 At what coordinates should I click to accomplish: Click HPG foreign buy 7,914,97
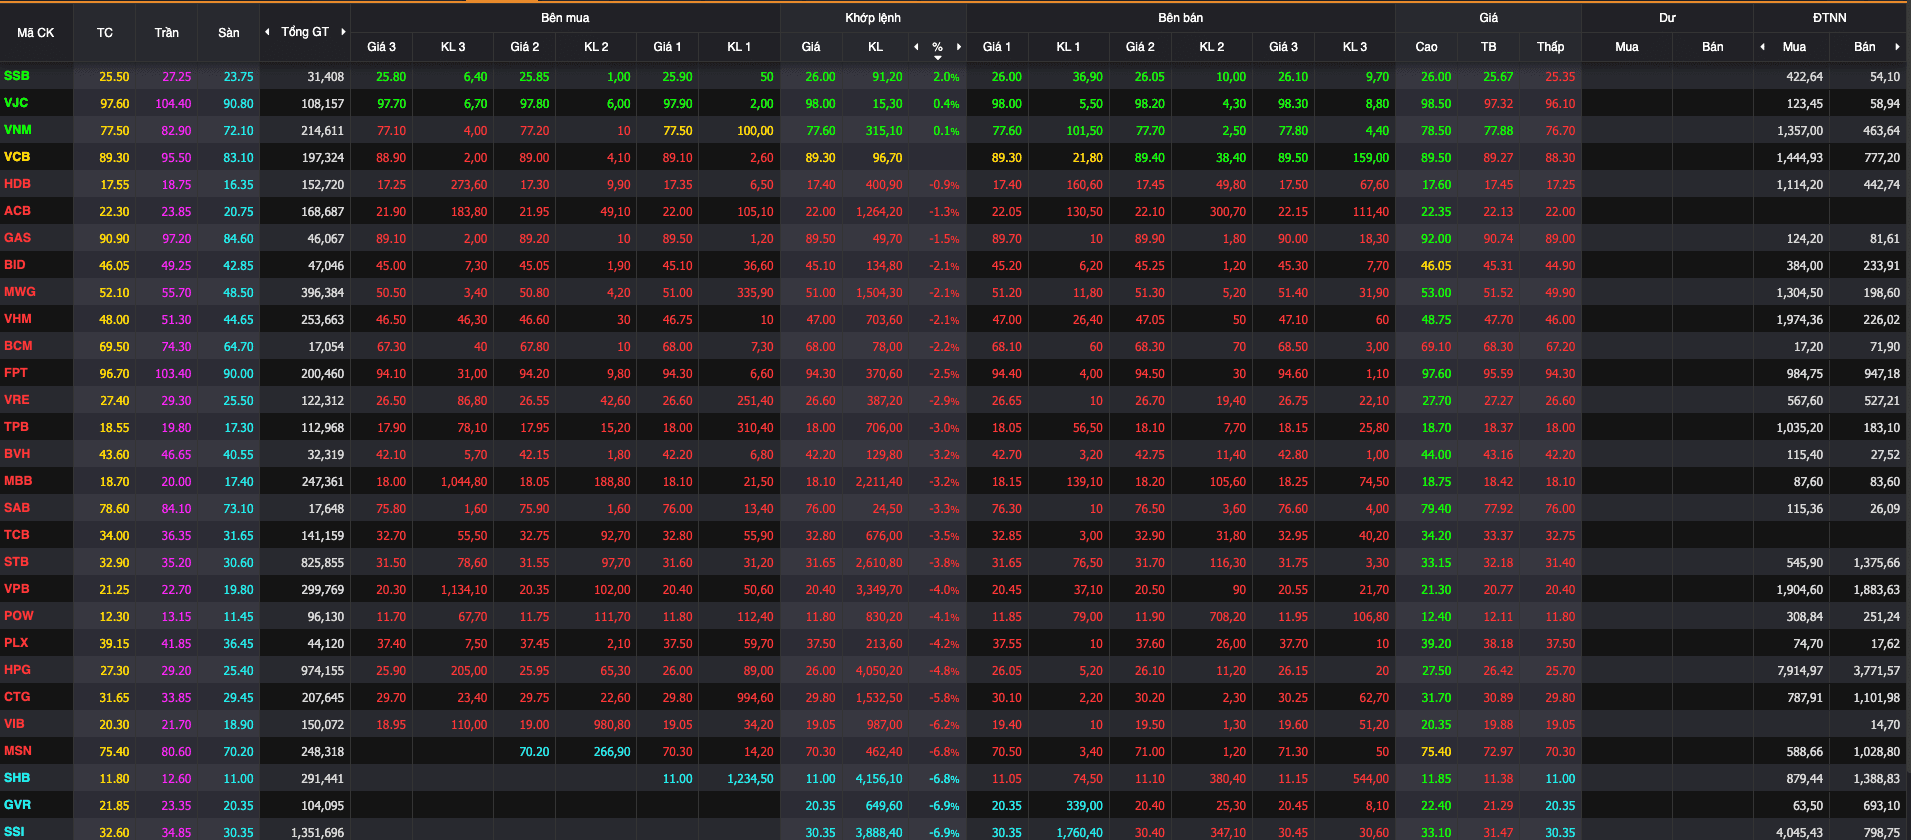click(x=1800, y=671)
